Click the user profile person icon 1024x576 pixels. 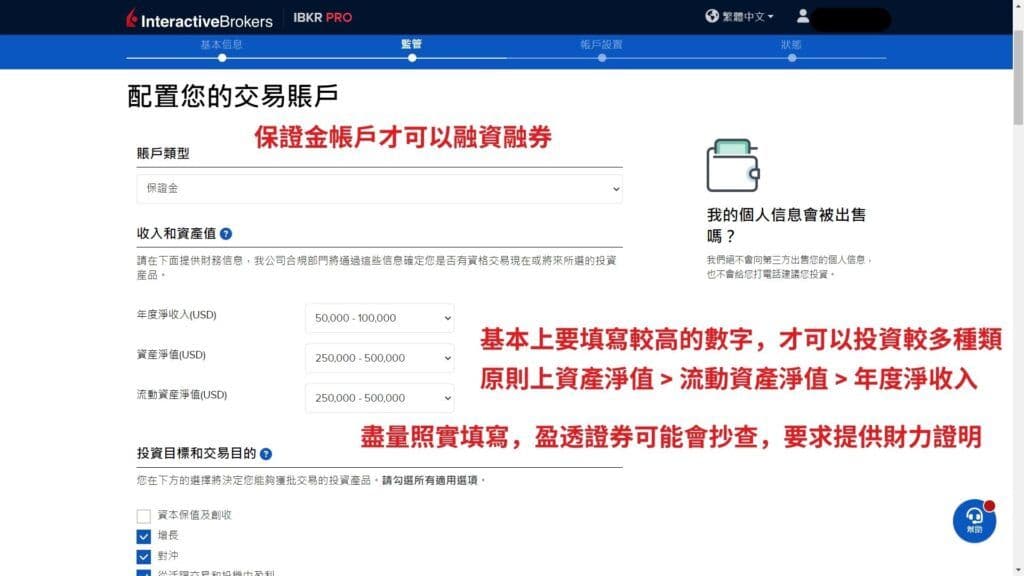(x=802, y=16)
